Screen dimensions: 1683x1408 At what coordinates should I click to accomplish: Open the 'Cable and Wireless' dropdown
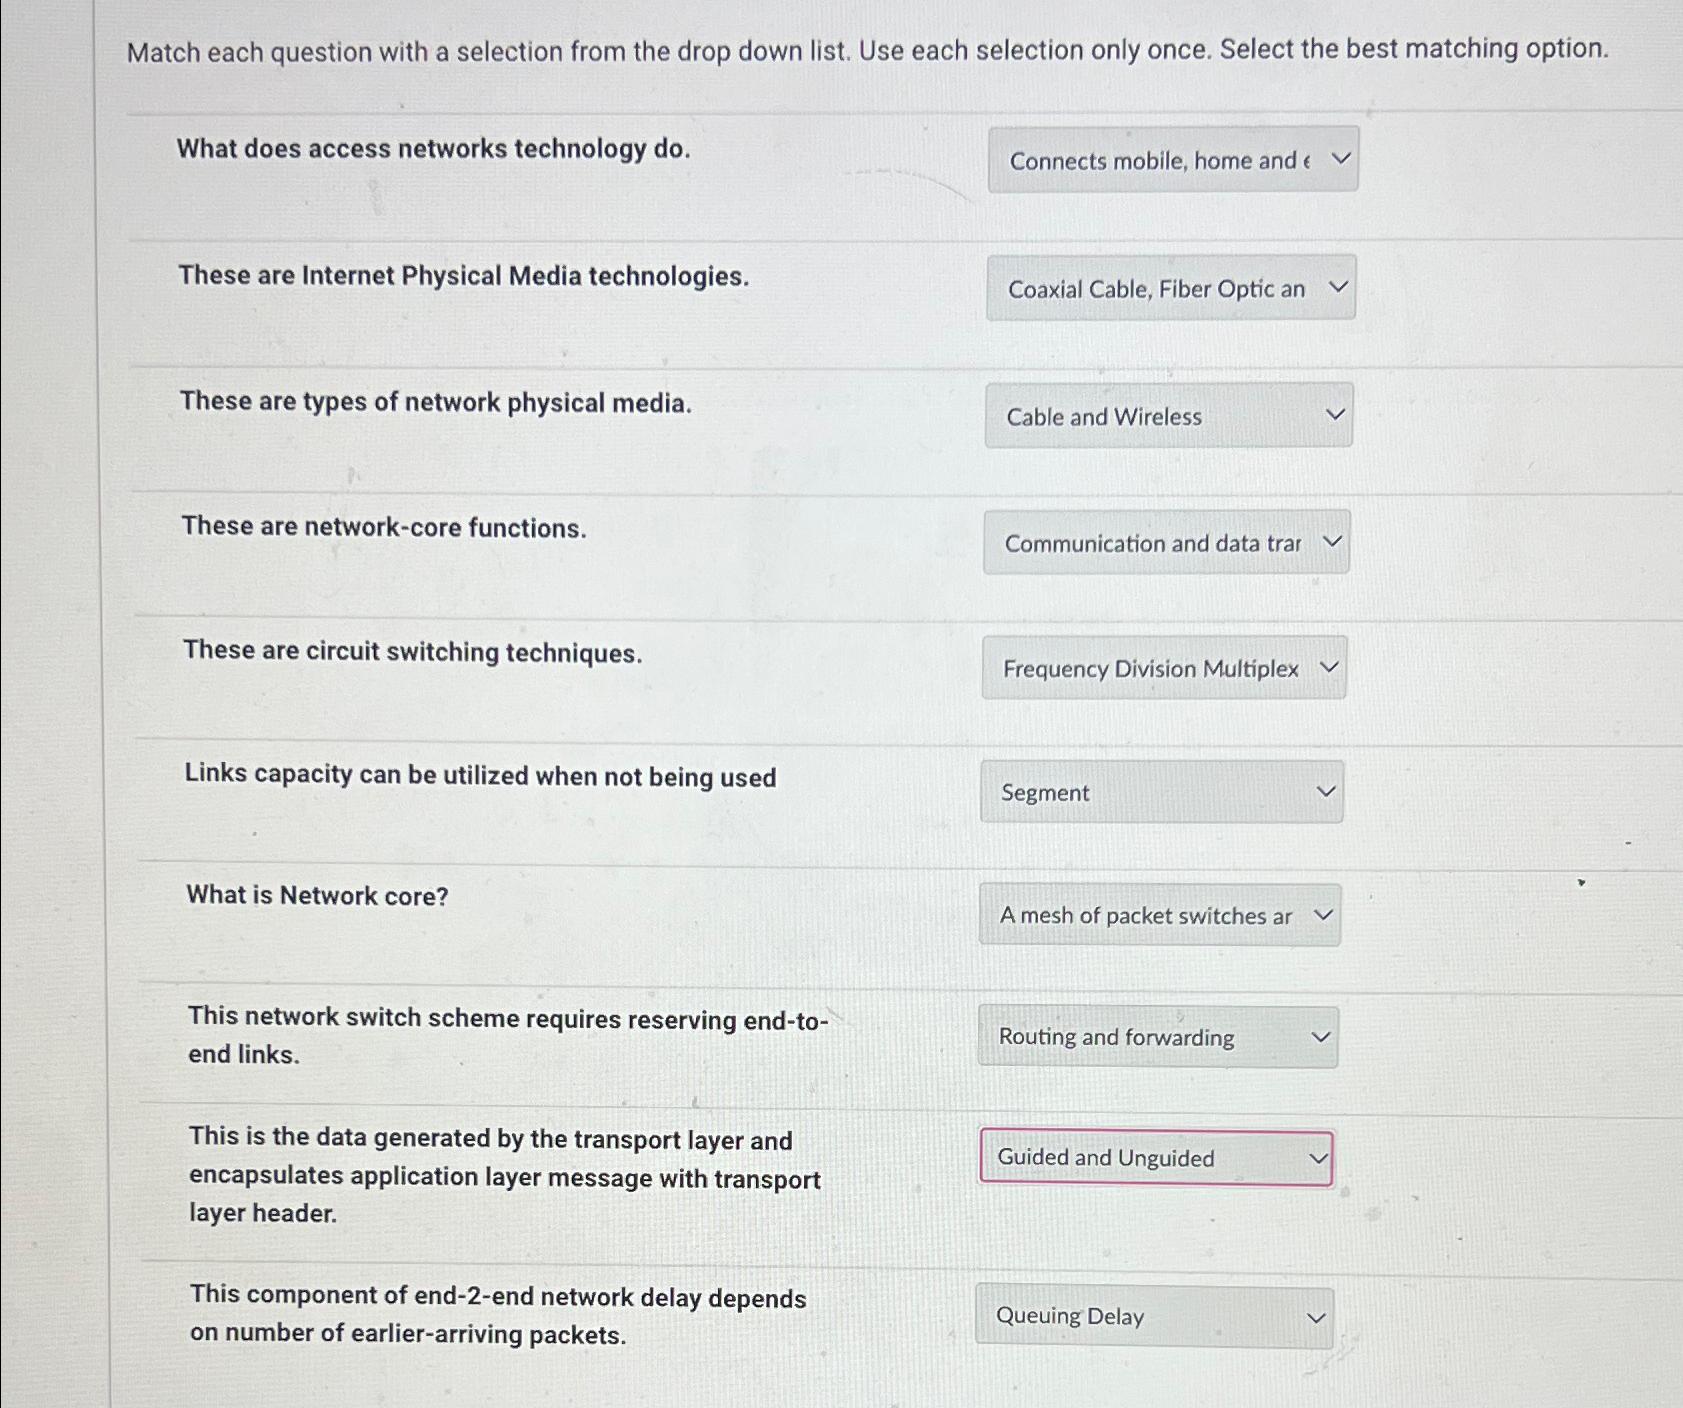pyautogui.click(x=1166, y=415)
